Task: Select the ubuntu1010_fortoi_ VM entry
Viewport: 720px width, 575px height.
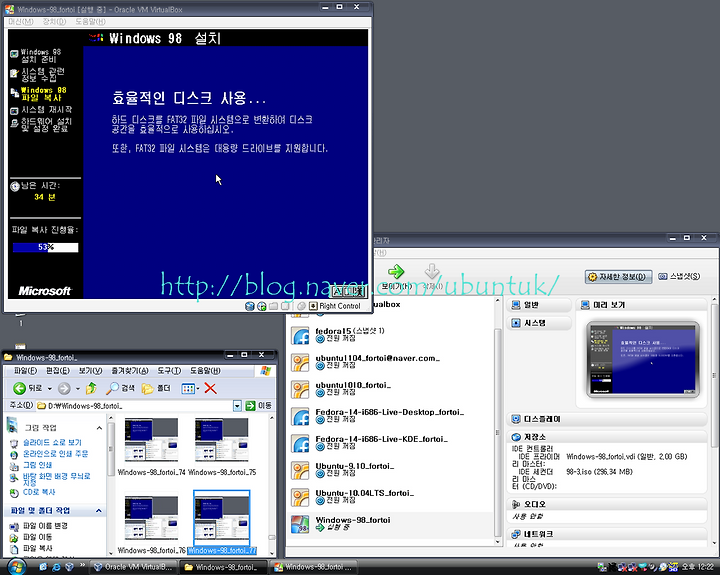Action: 391,389
